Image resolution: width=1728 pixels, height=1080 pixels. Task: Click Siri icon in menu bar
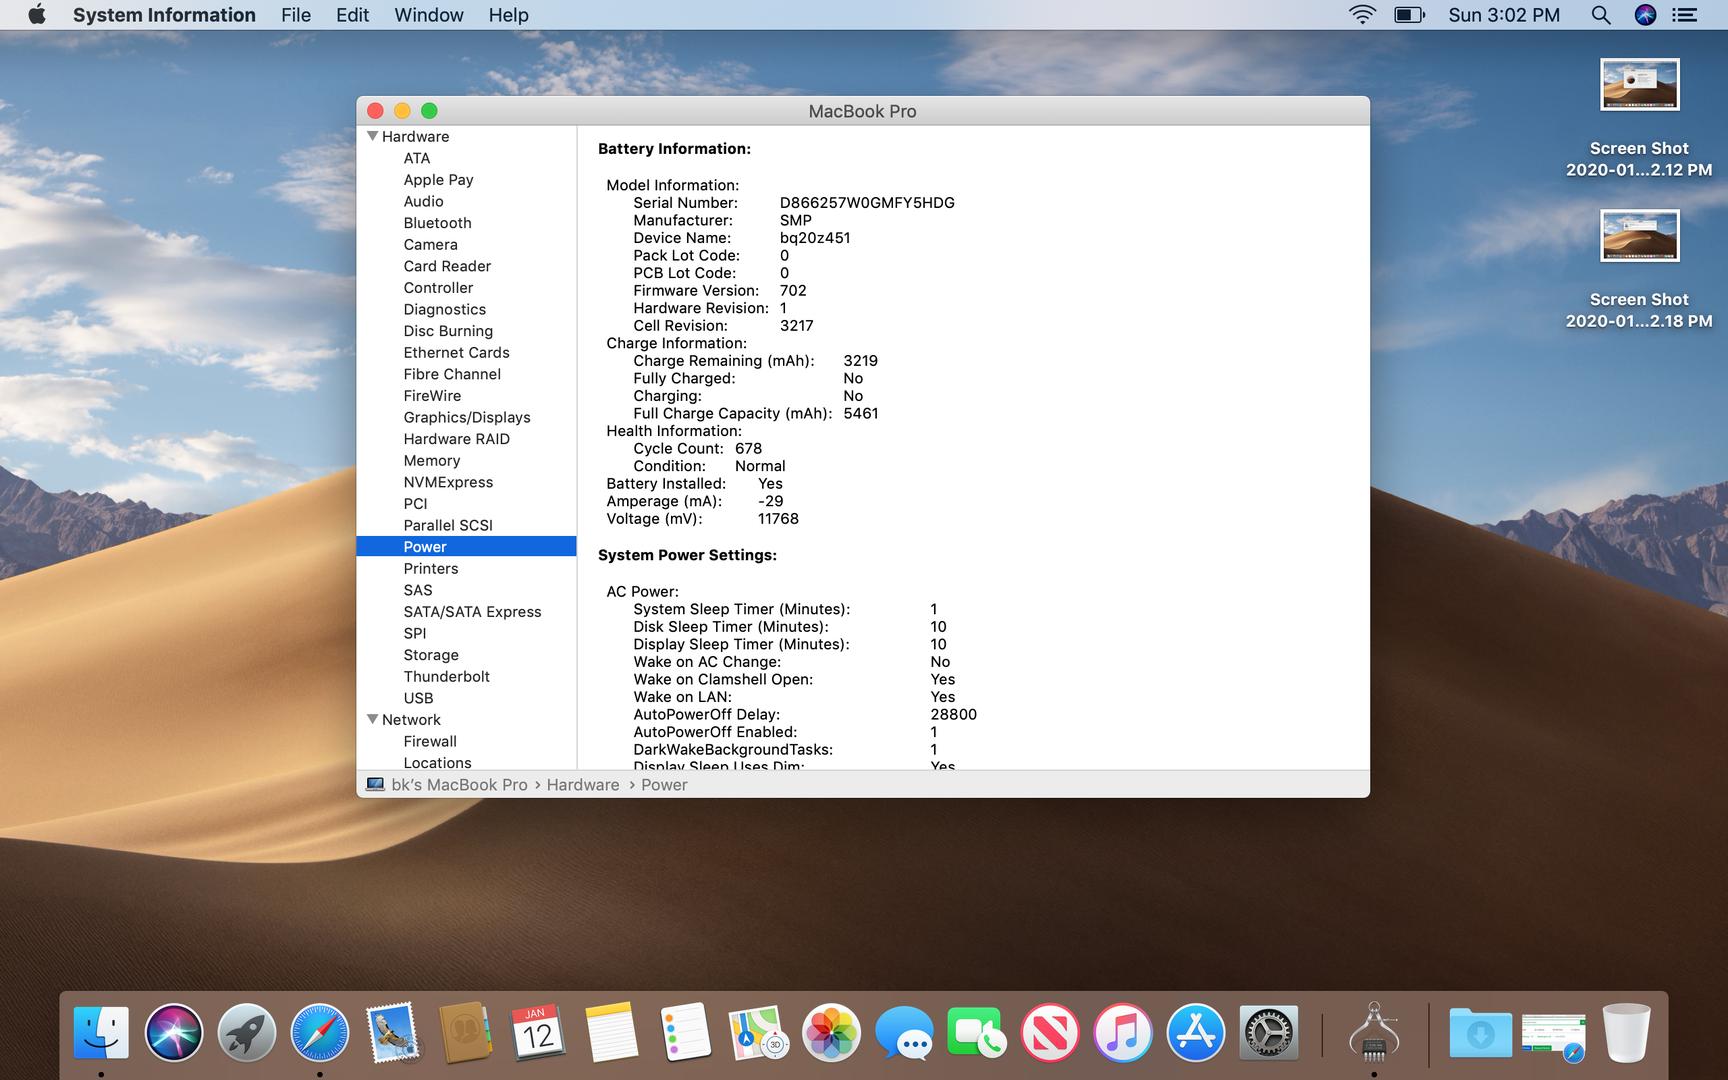point(1645,15)
